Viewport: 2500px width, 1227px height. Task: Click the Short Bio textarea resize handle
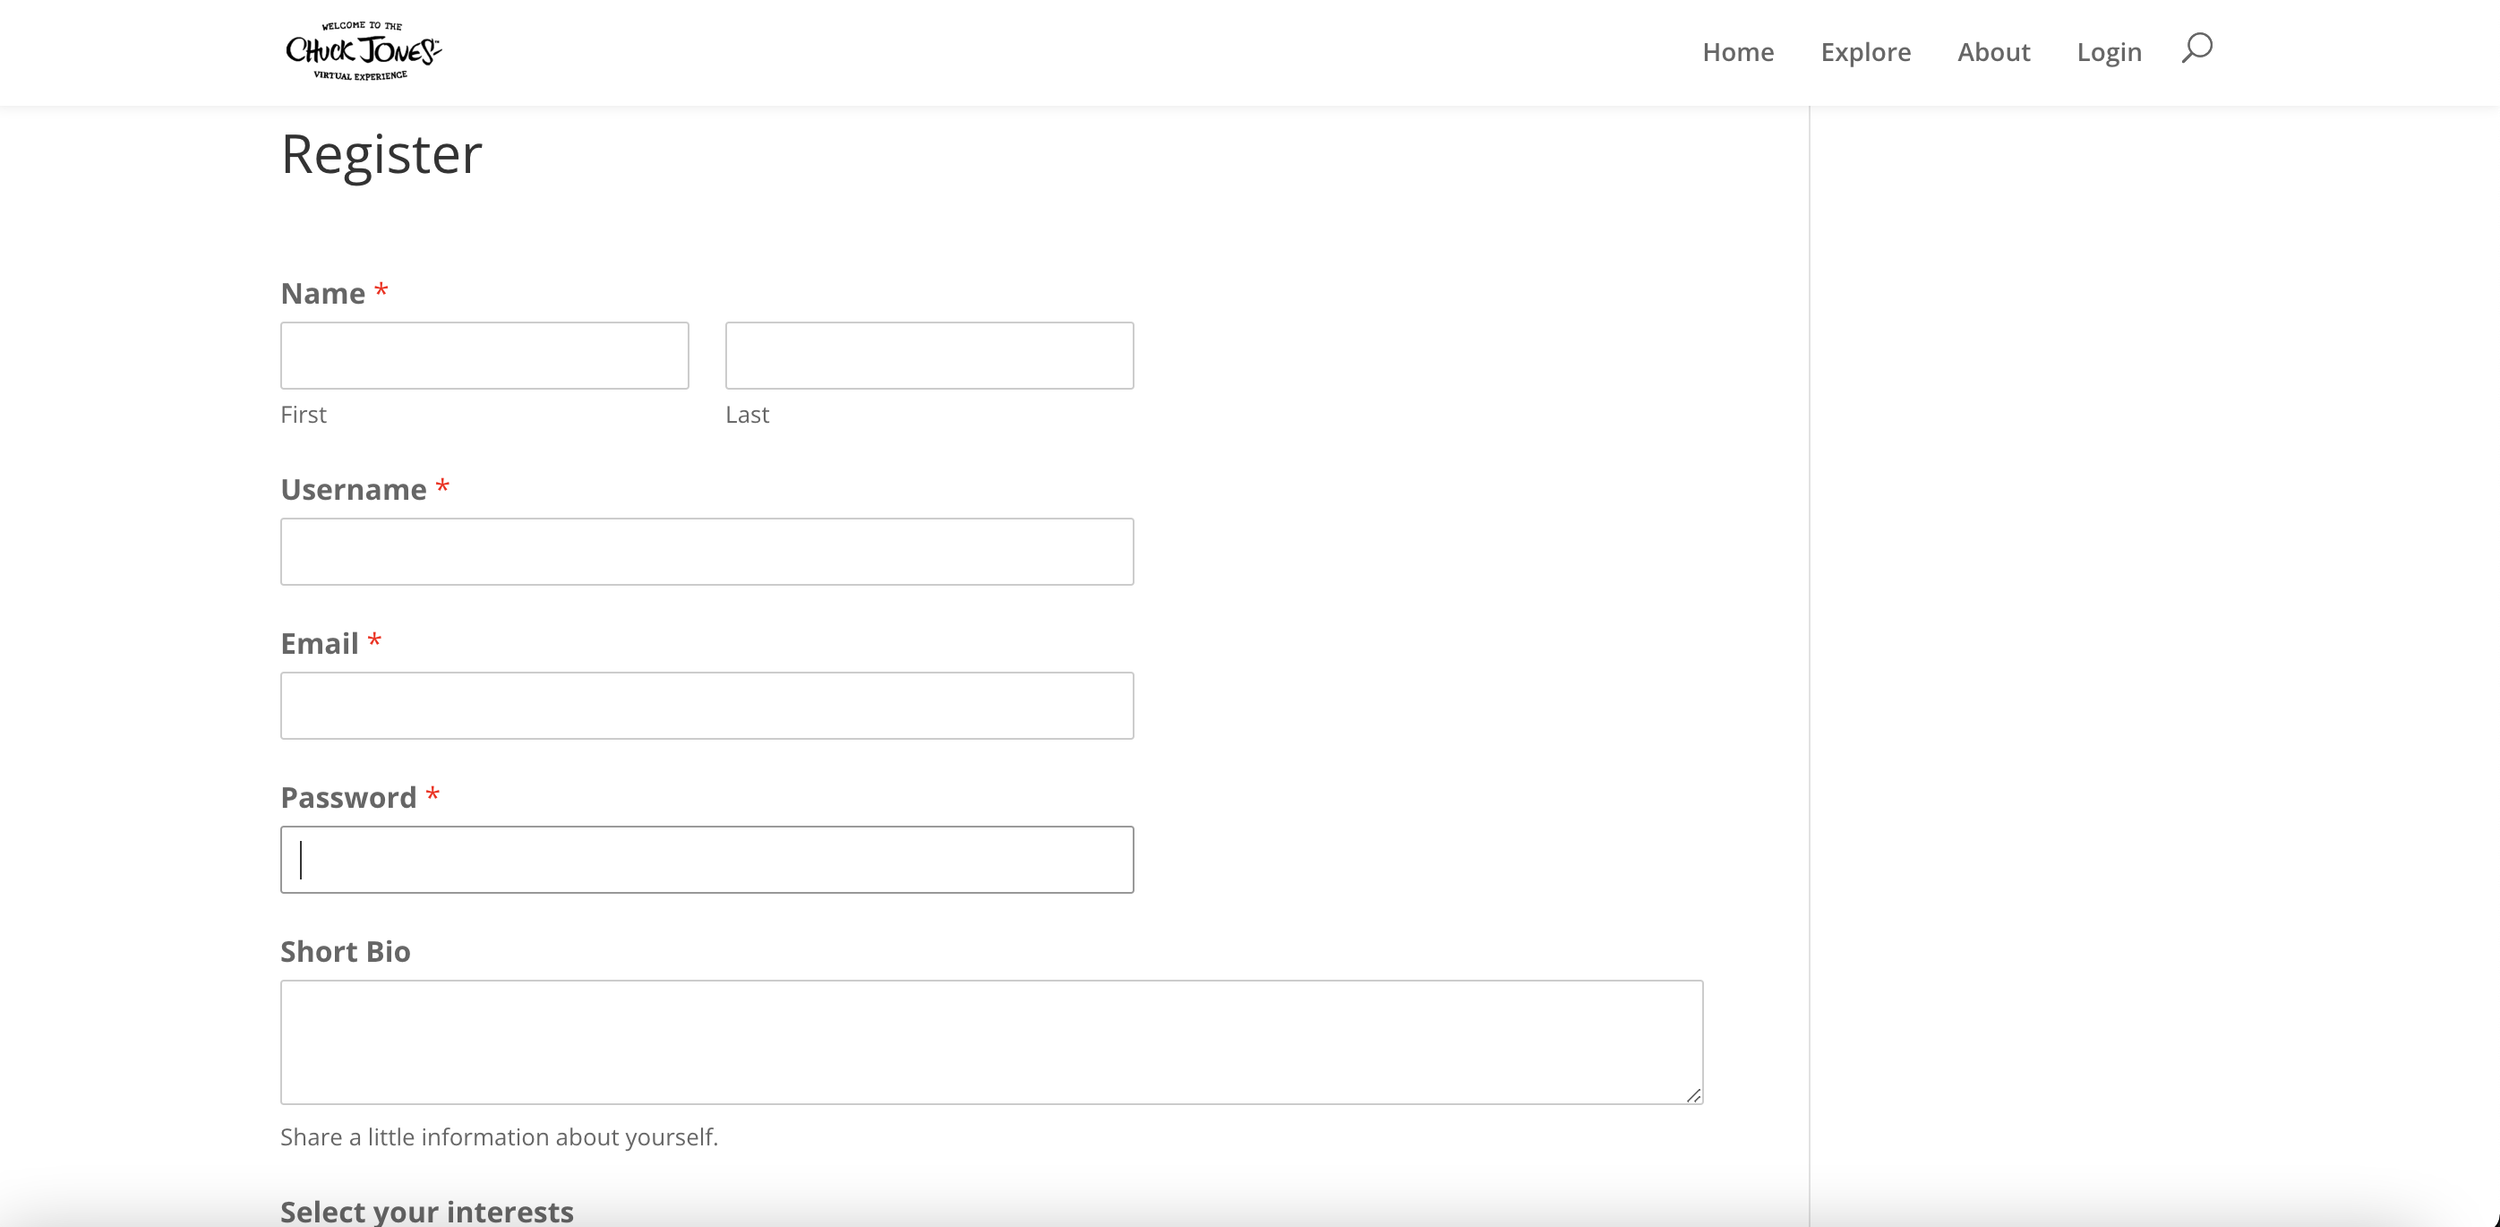coord(1693,1096)
